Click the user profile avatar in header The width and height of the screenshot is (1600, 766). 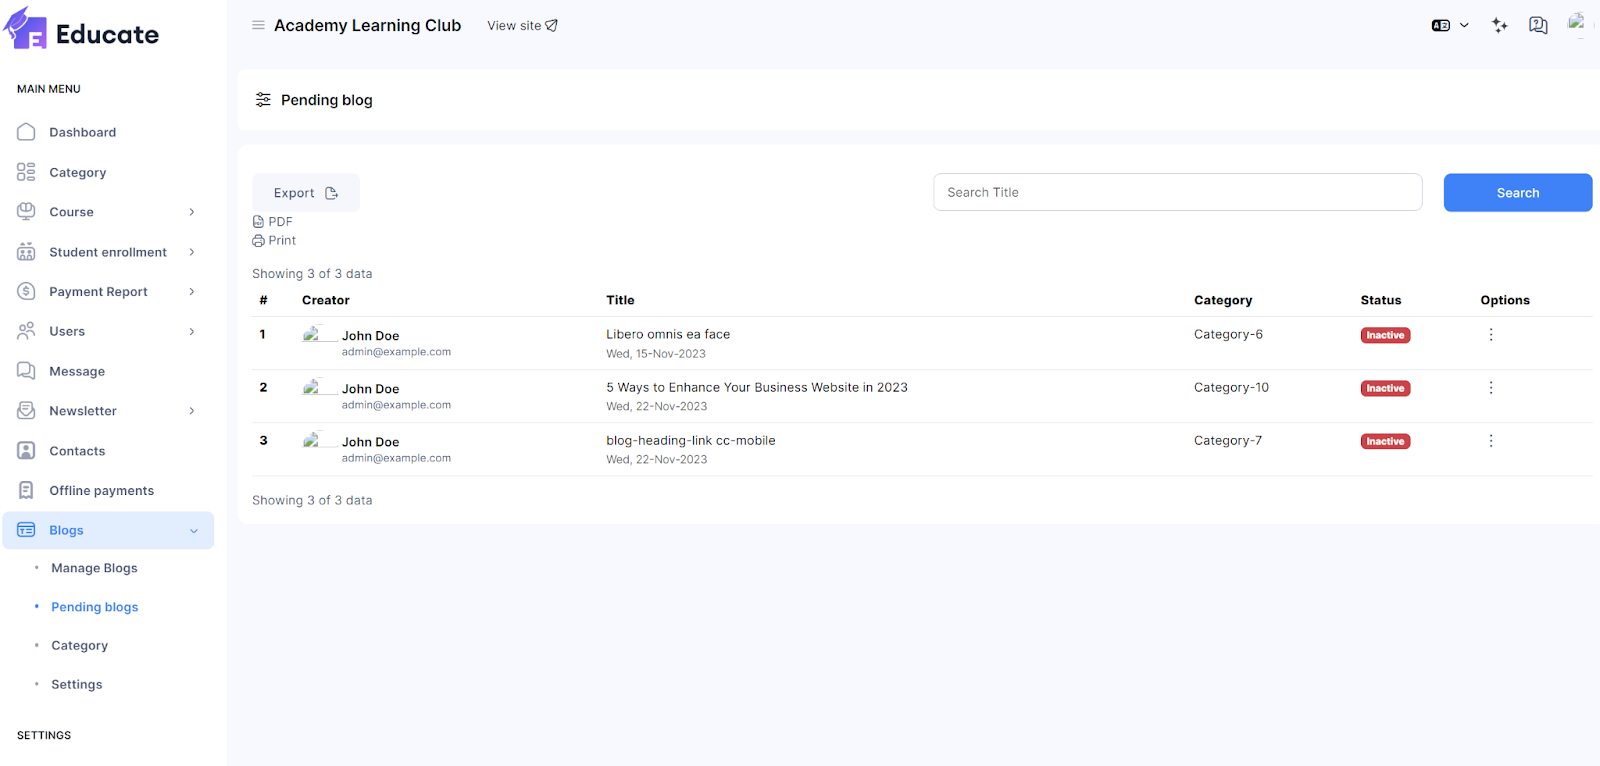[1576, 23]
